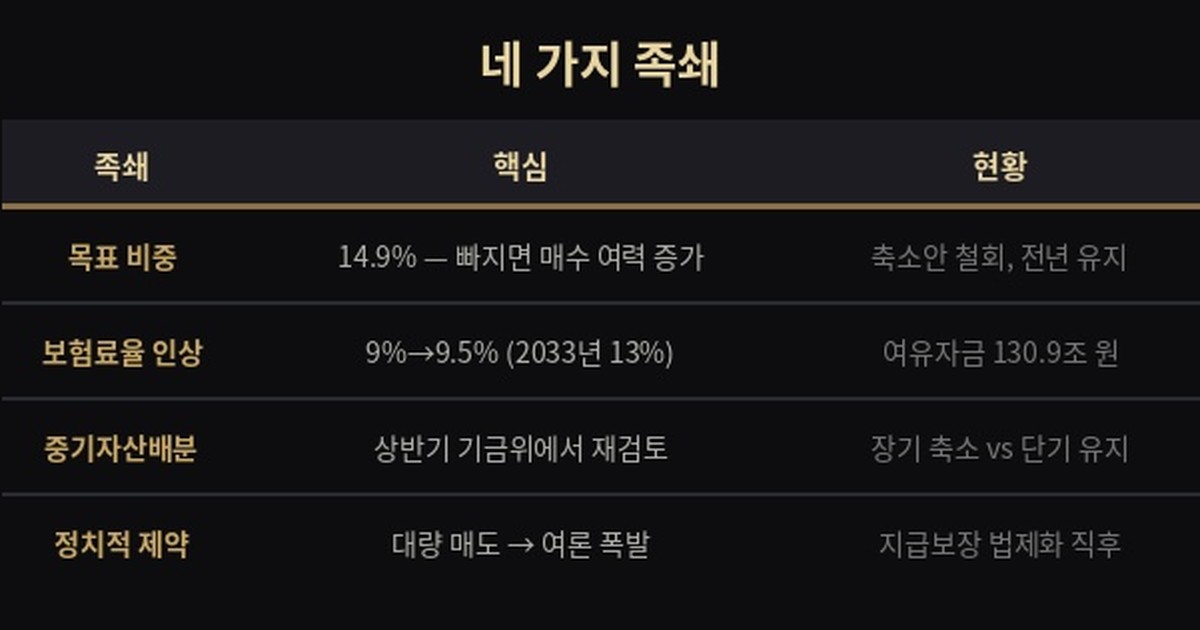Select the cell 9%→9.5% (2033년 13%)
The height and width of the screenshot is (630, 1200).
[x=520, y=353]
